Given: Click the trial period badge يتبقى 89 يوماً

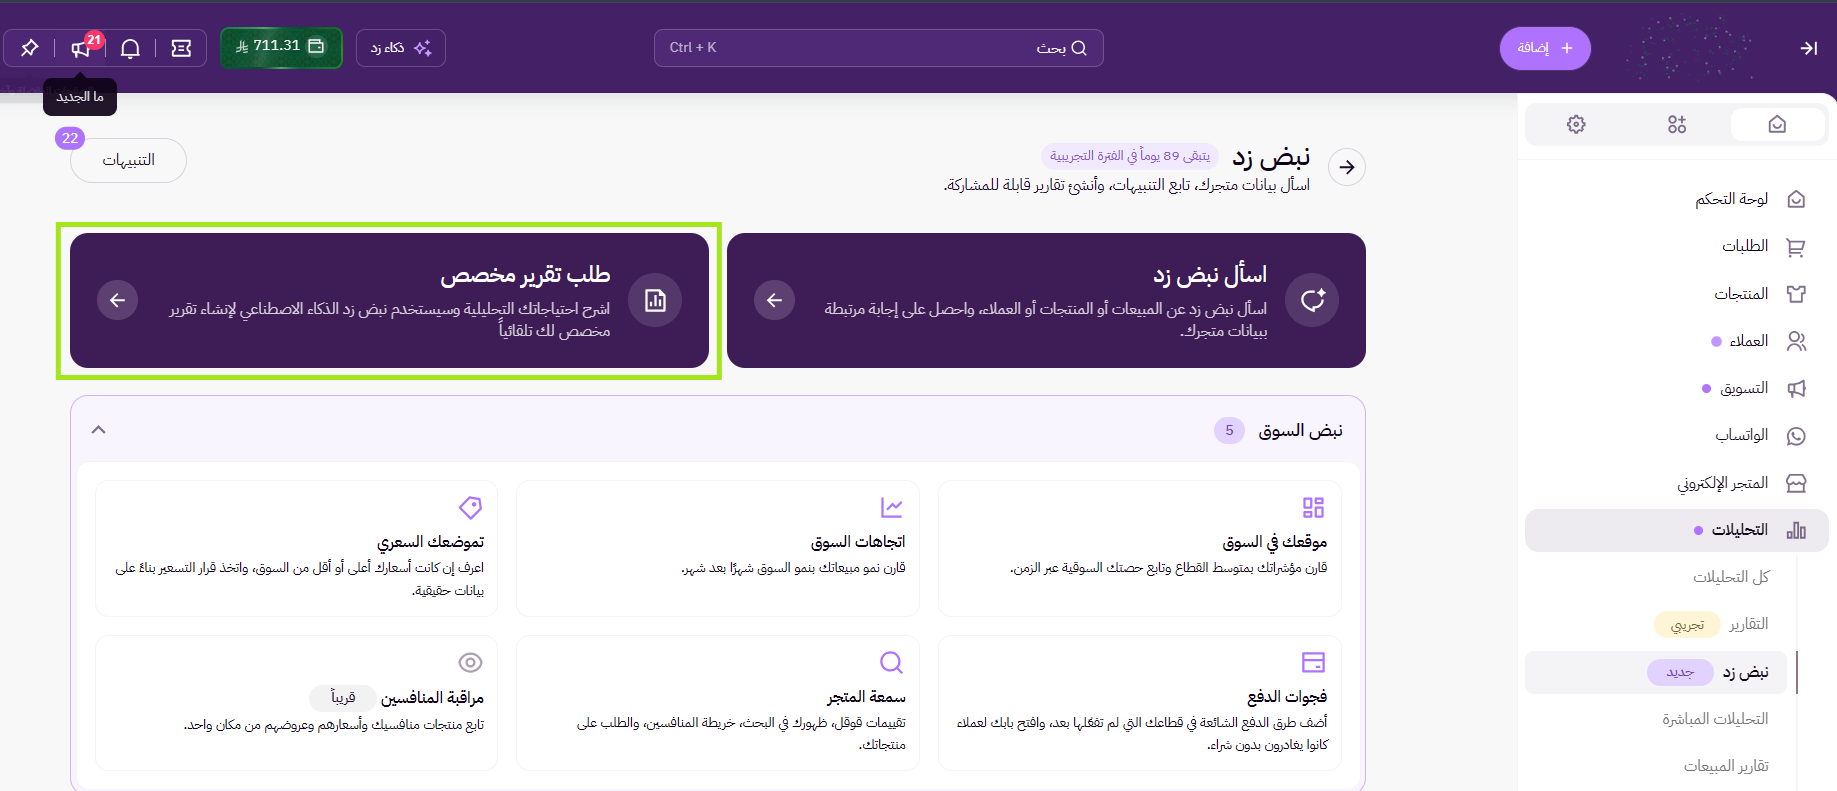Looking at the screenshot, I should point(1130,156).
